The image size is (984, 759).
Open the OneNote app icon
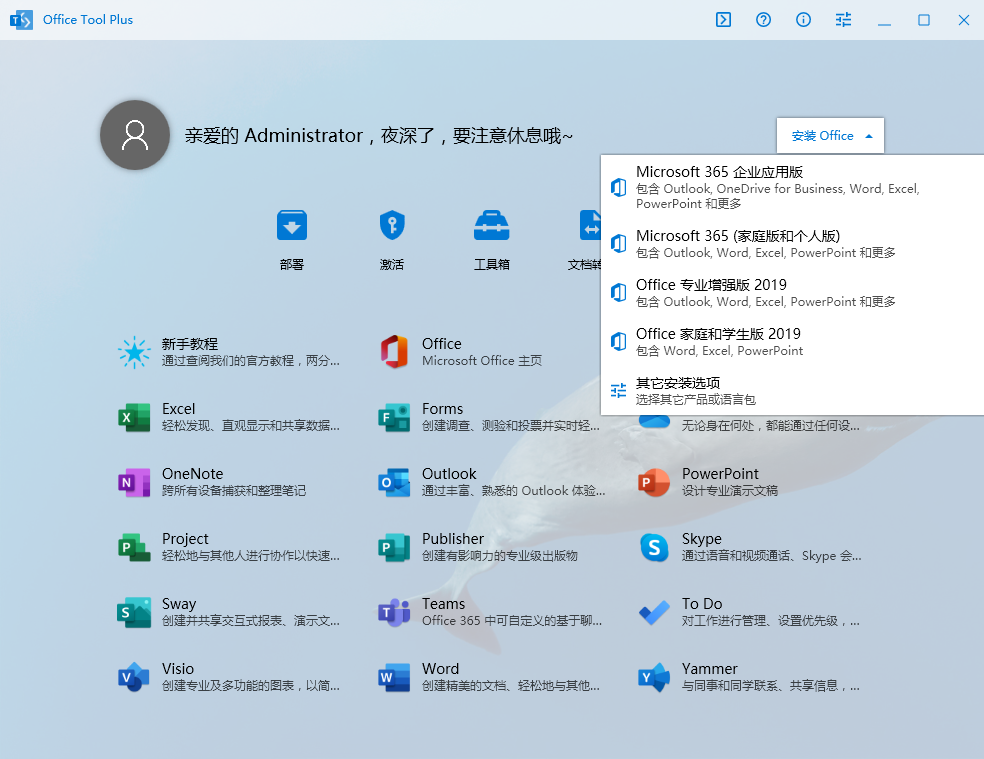(x=134, y=482)
